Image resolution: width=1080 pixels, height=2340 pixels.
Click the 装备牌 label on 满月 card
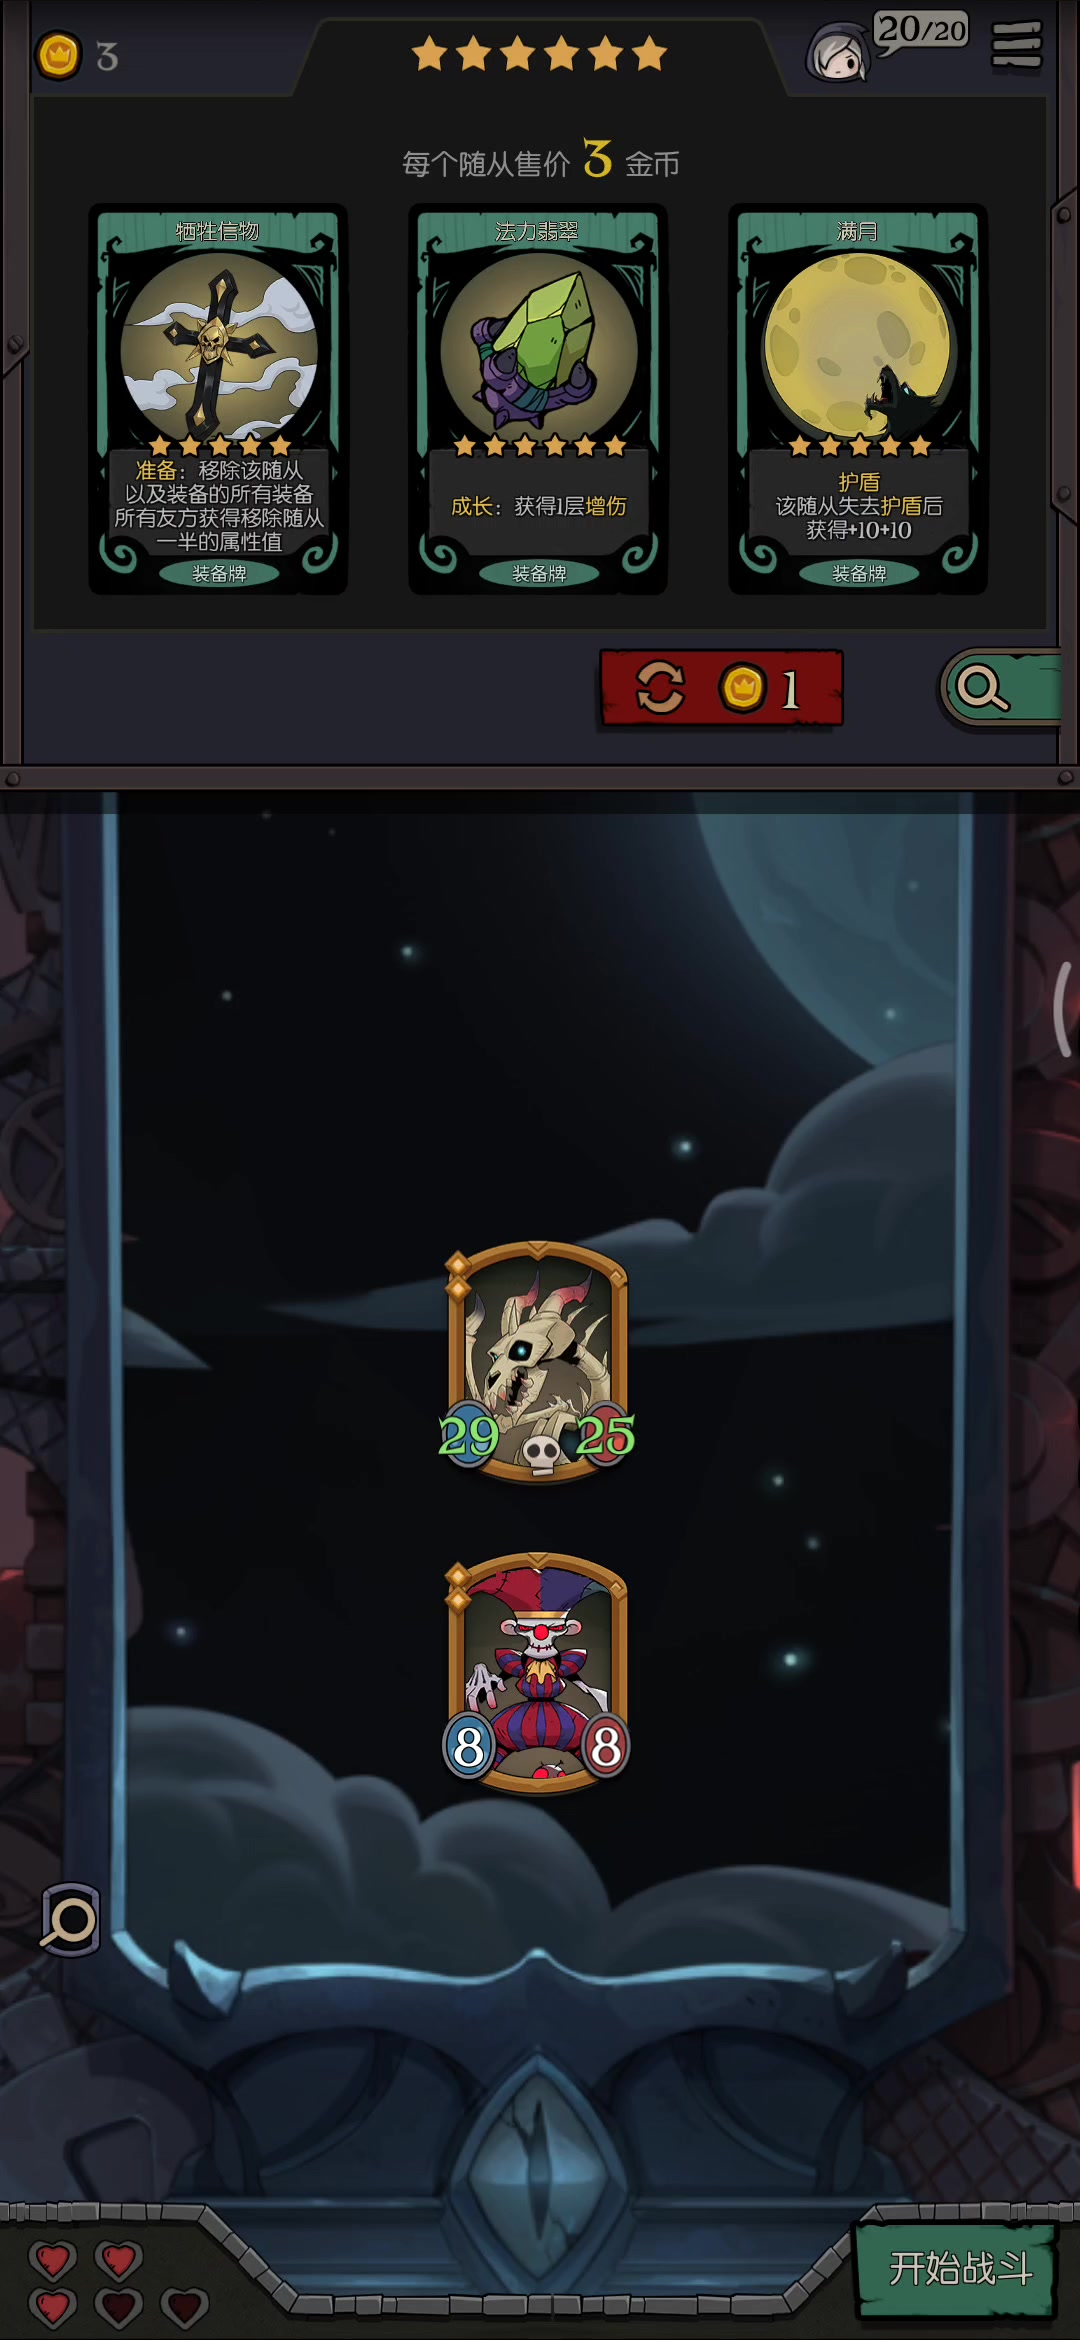[859, 573]
